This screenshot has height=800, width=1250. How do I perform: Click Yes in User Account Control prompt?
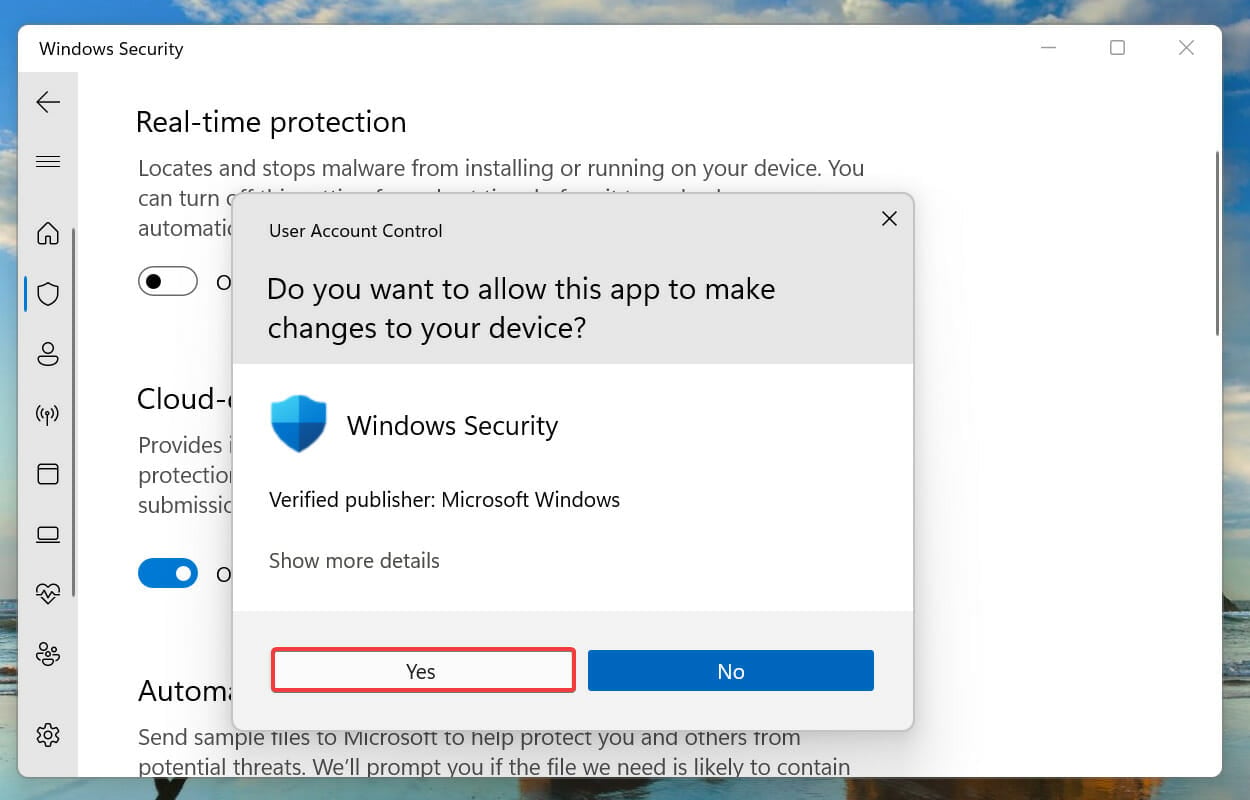[x=423, y=670]
